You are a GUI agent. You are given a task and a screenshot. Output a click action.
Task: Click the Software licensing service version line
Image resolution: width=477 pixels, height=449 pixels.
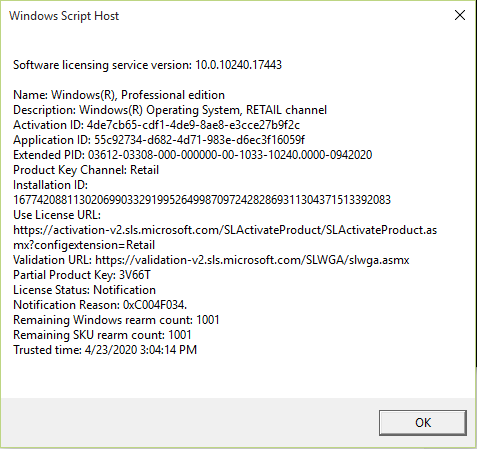(x=147, y=65)
